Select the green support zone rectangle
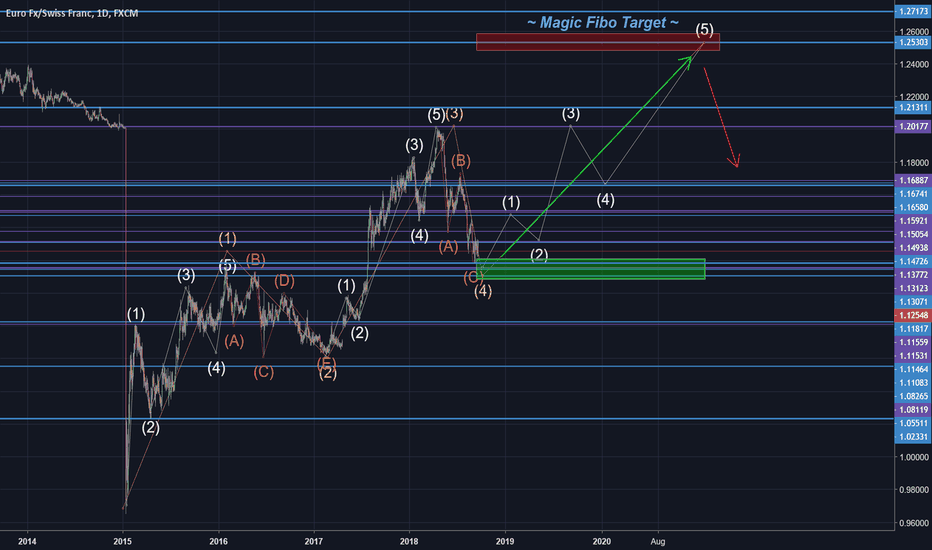This screenshot has width=932, height=550. 591,269
